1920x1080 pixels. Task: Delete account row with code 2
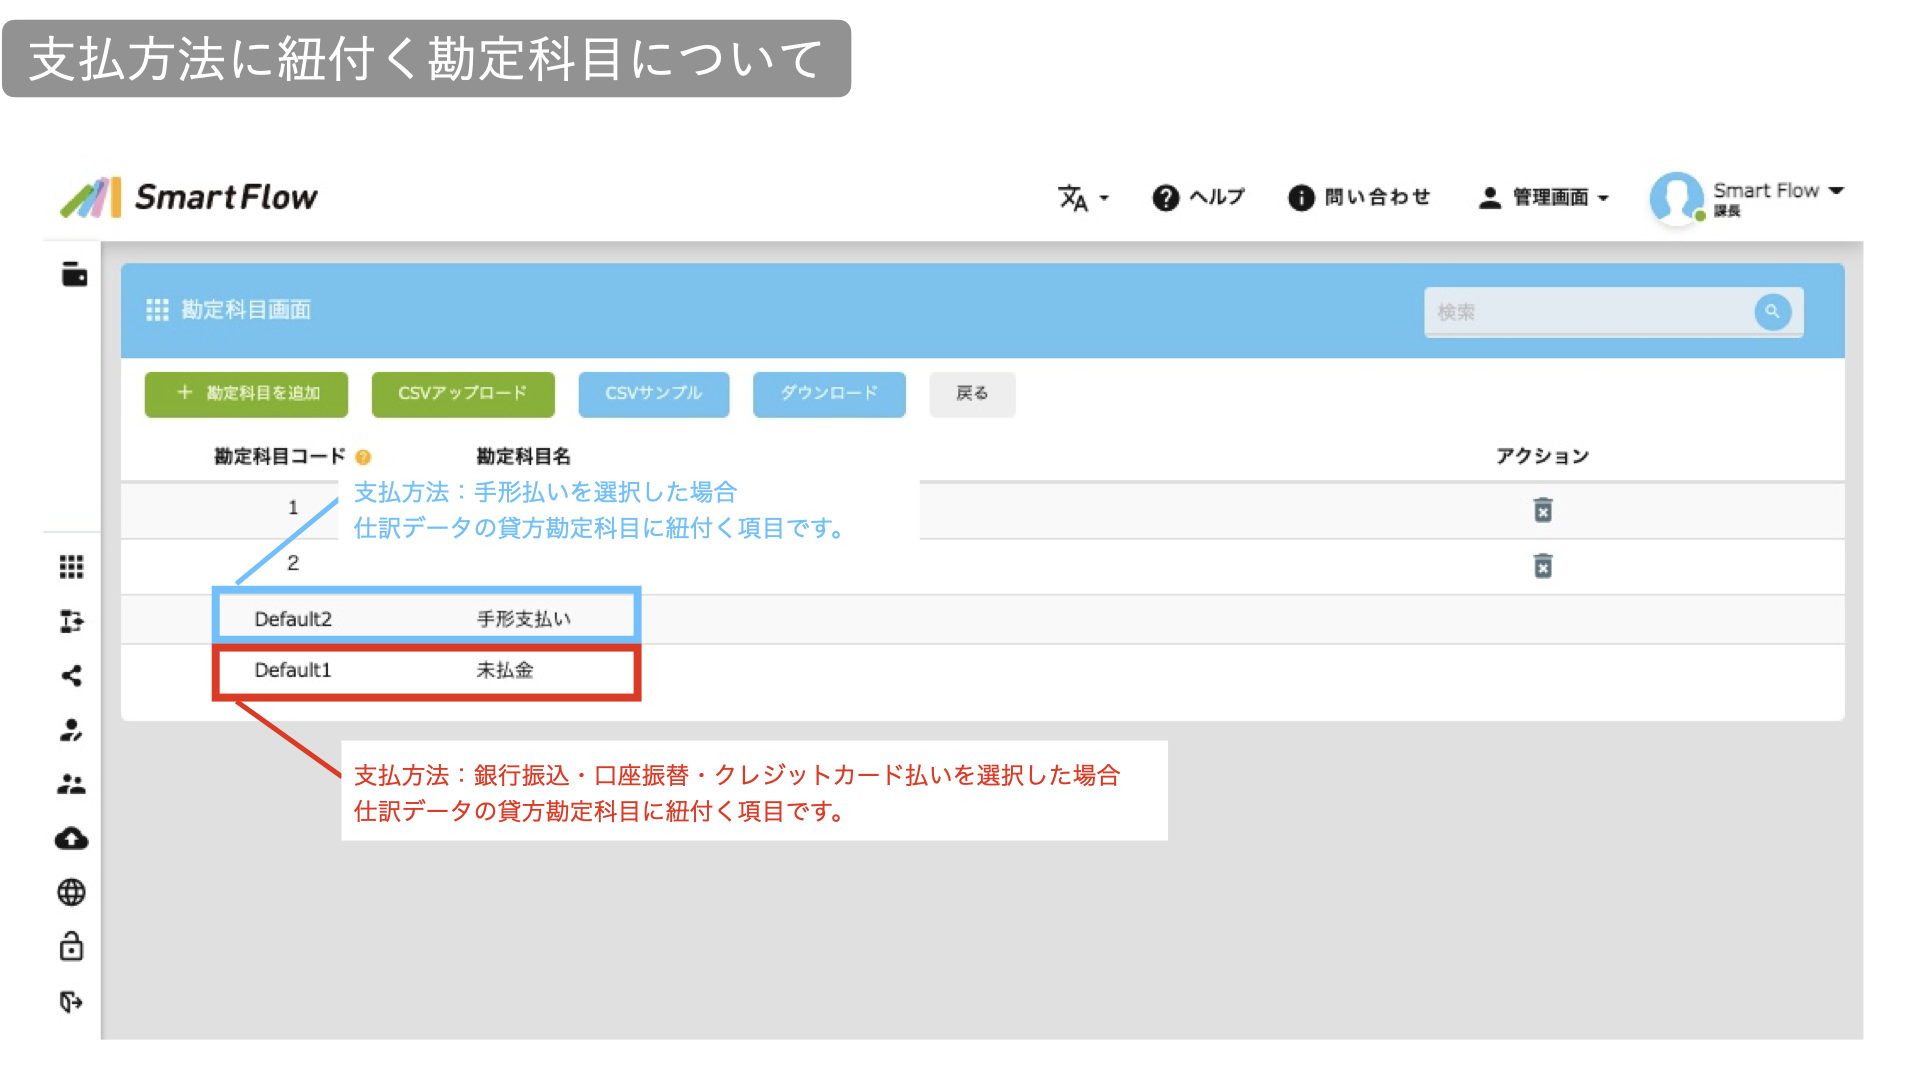pos(1543,566)
